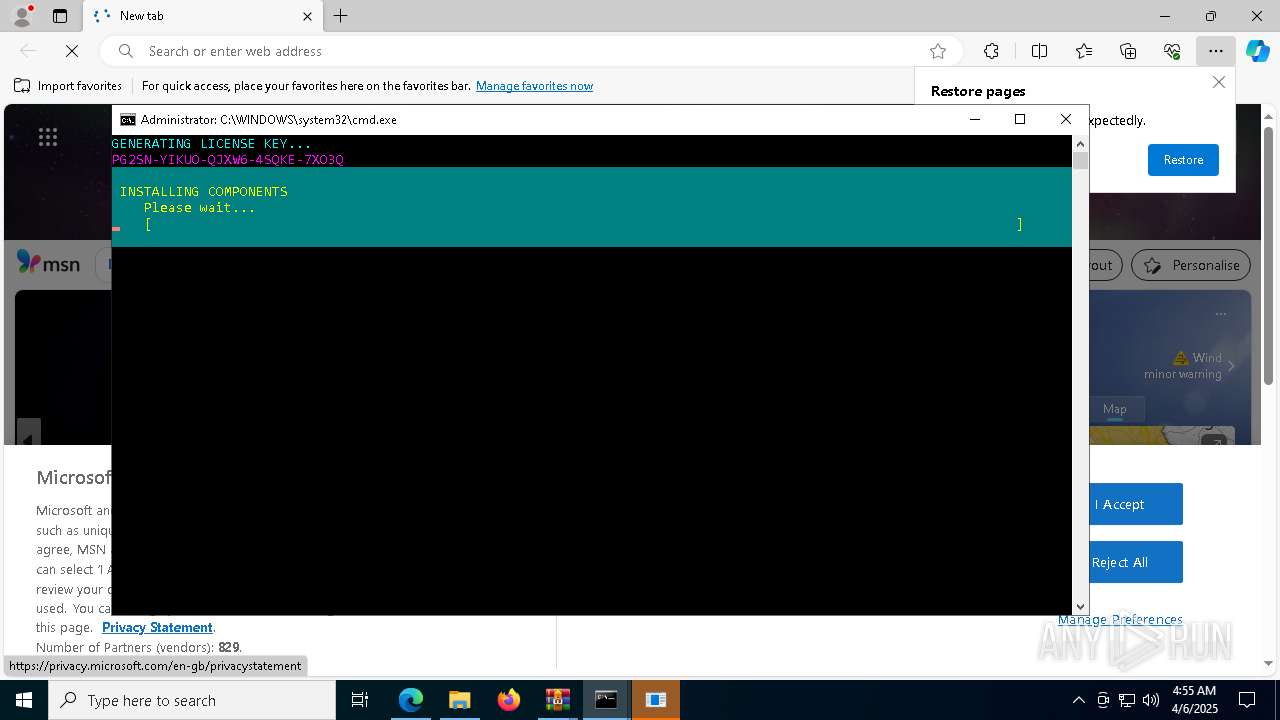Open Microsoft Edge from taskbar

tap(411, 700)
